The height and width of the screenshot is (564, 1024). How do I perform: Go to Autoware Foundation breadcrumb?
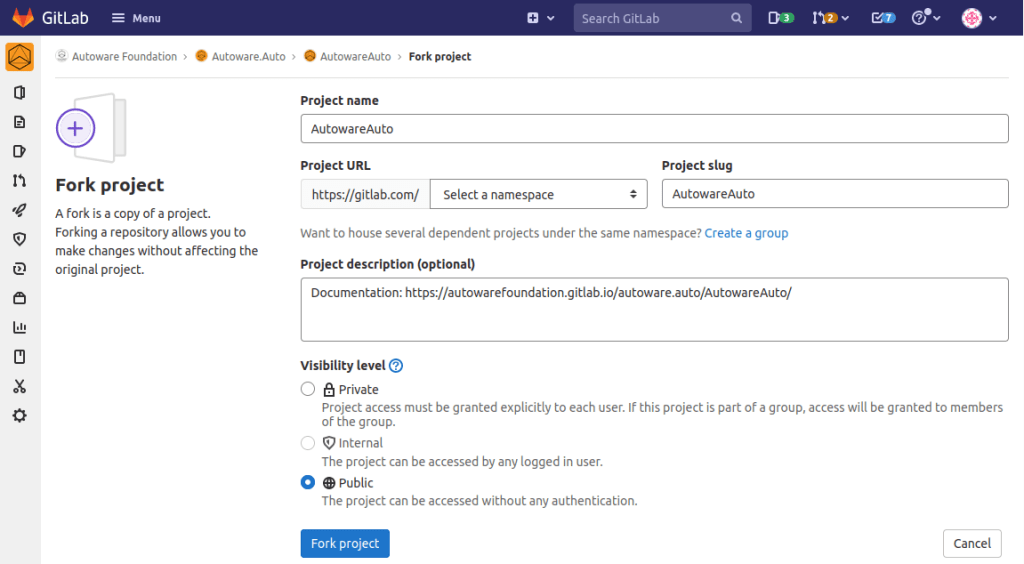(123, 57)
